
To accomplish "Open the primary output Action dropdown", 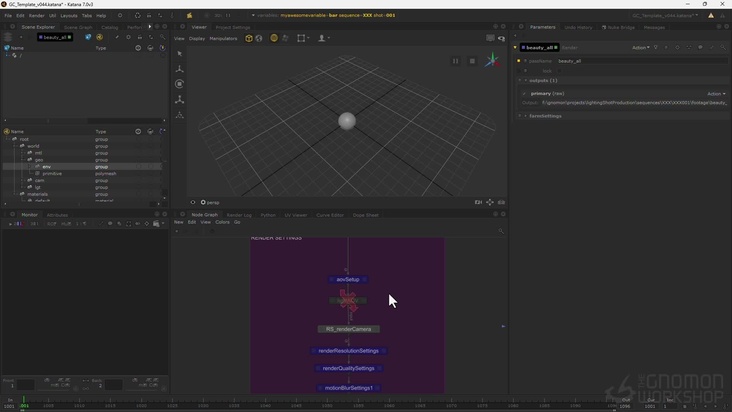I will click(x=716, y=93).
